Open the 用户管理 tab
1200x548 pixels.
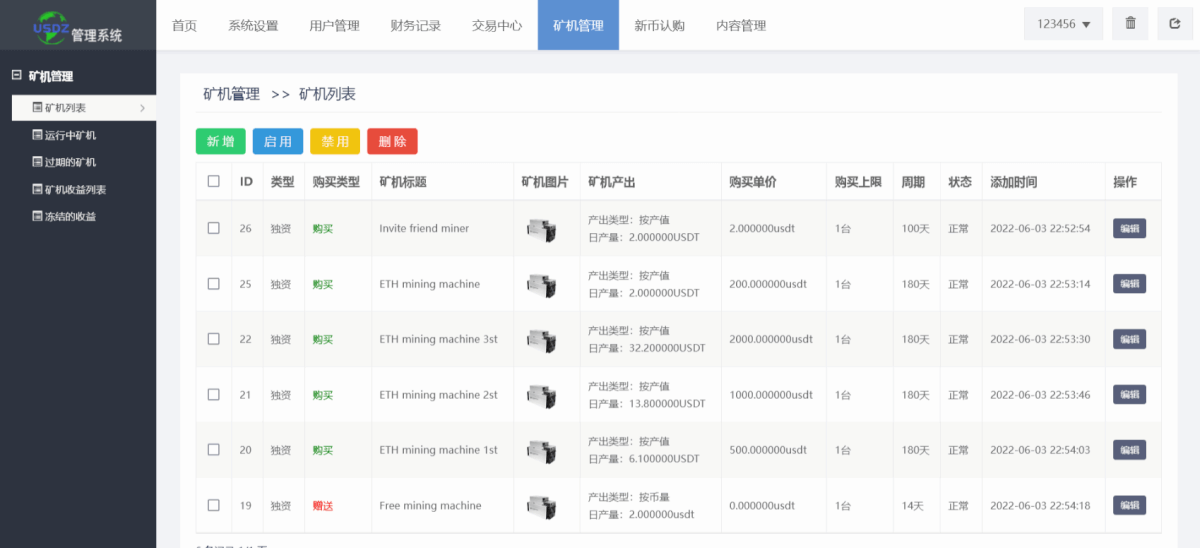click(x=334, y=25)
